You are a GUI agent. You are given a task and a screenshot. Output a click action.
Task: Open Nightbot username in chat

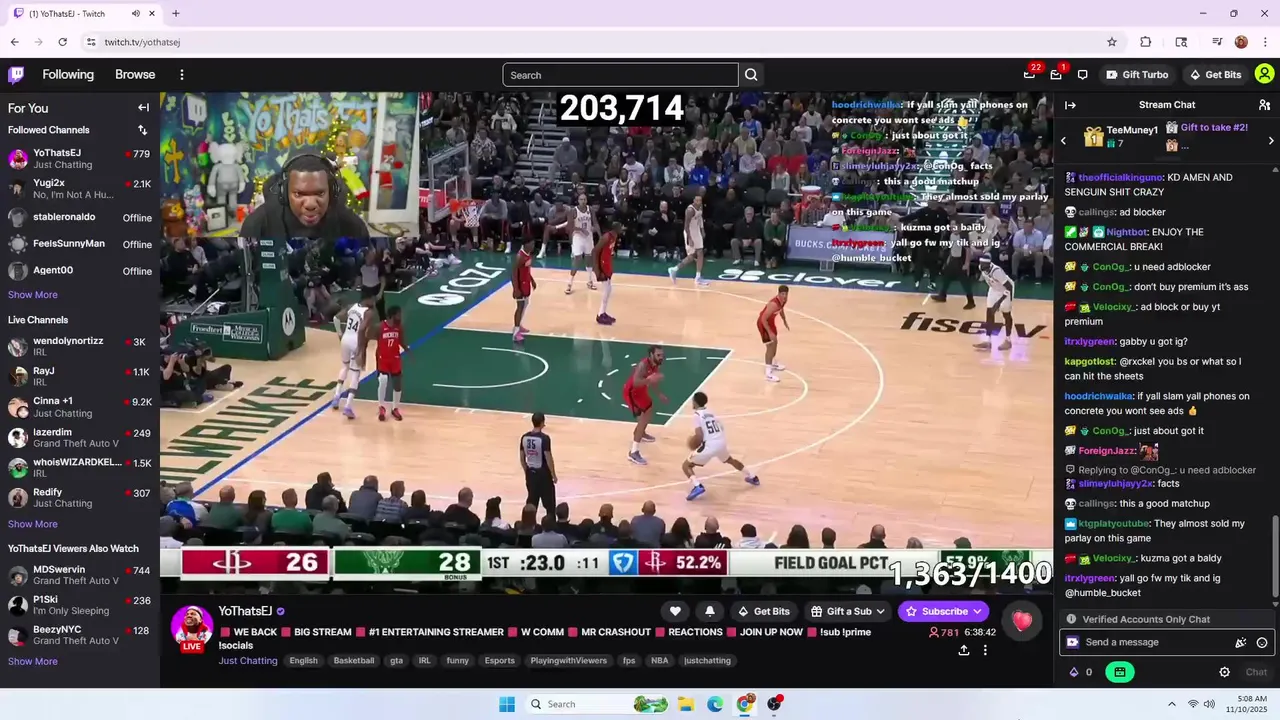[x=1126, y=232]
